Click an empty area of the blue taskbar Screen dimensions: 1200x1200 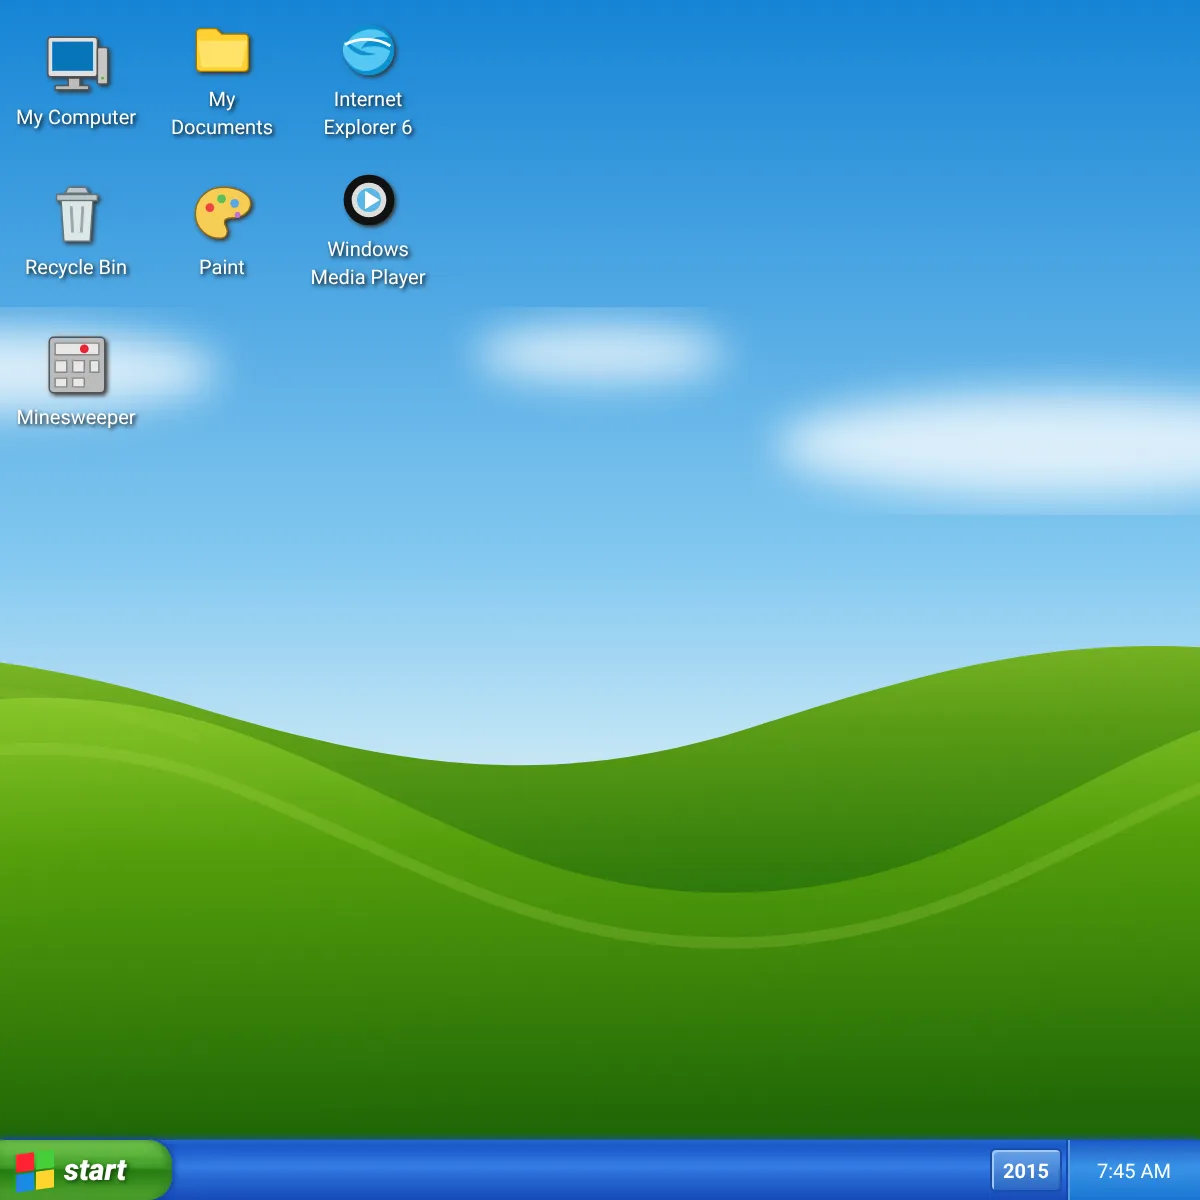point(580,1171)
